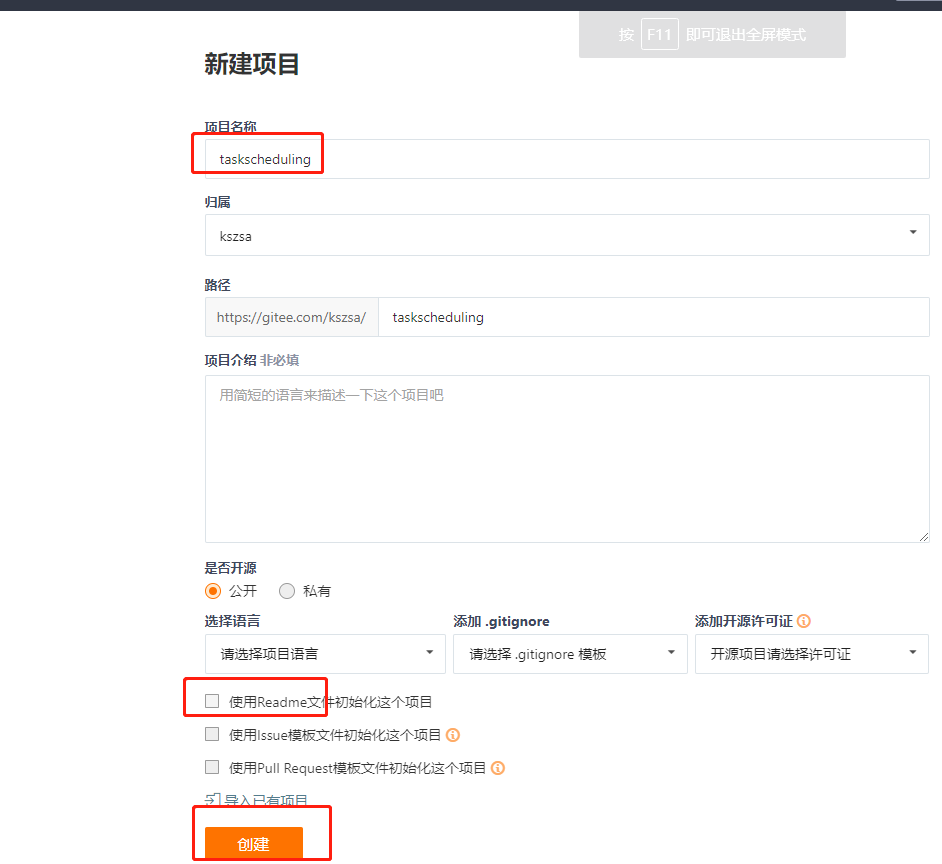Click the 是否开源 label
Image resolution: width=942 pixels, height=864 pixels.
(230, 568)
